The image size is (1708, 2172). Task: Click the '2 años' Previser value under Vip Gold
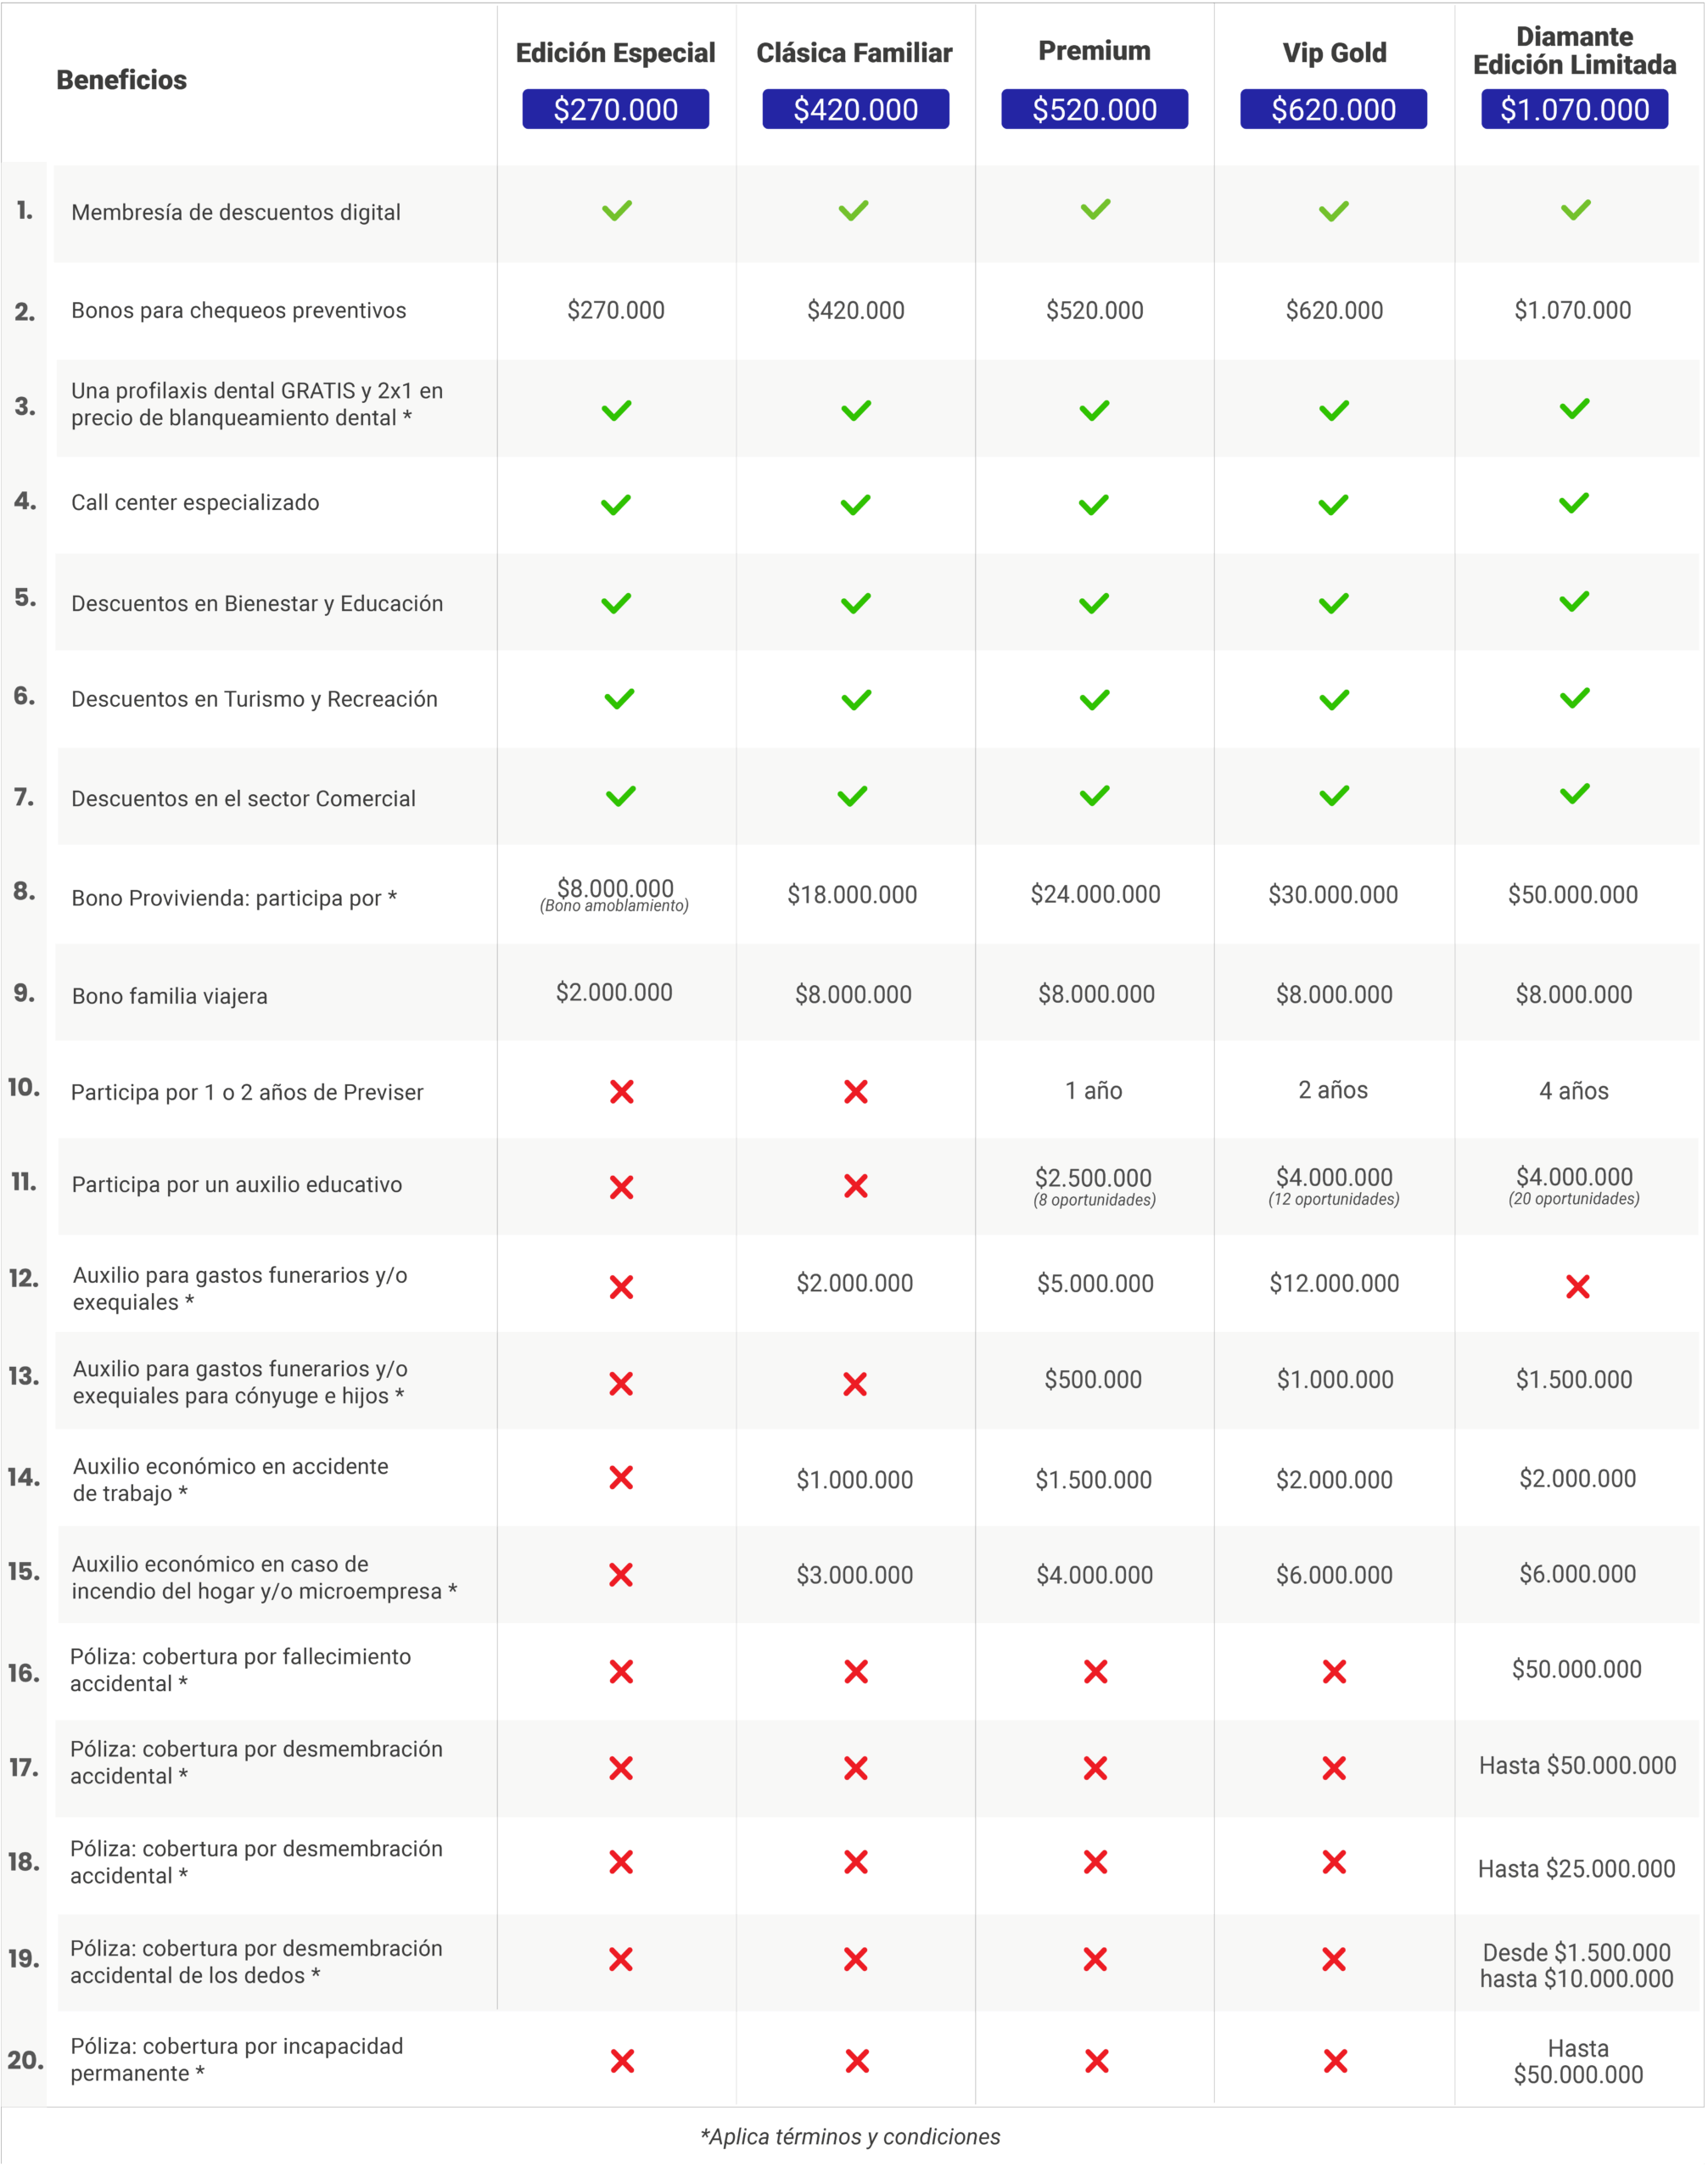click(x=1333, y=1090)
